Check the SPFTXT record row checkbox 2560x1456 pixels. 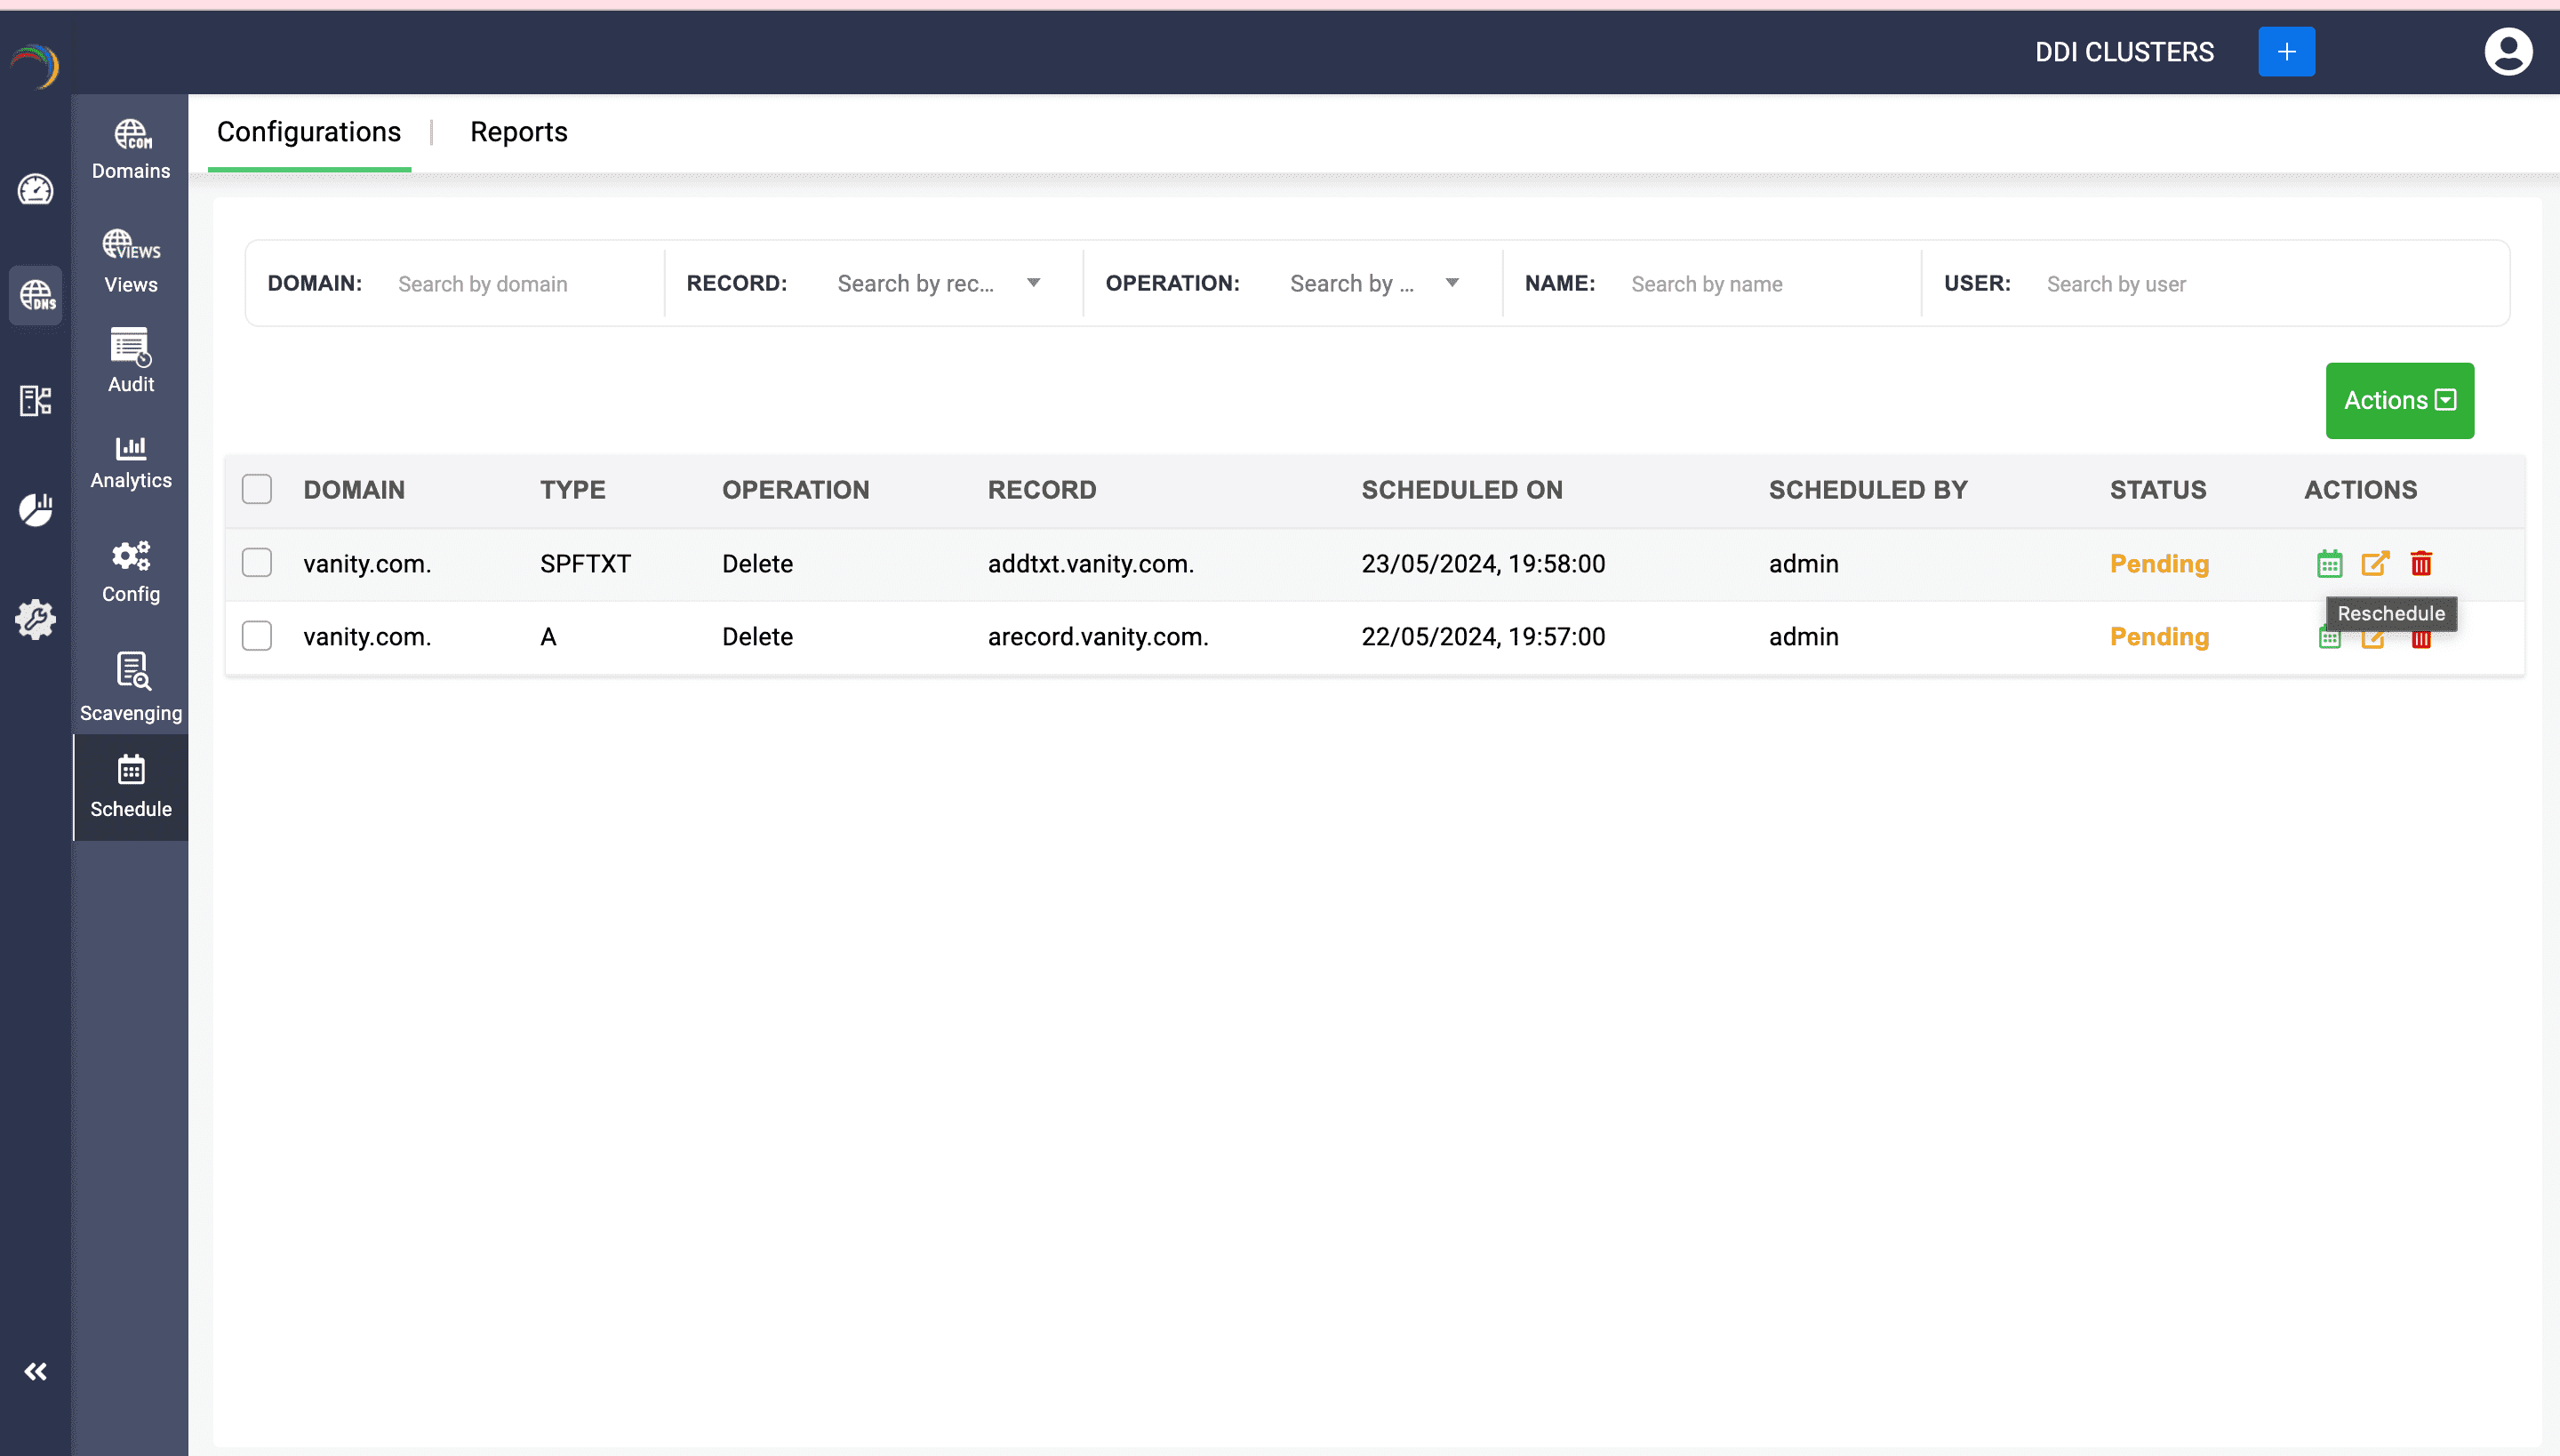pos(257,563)
